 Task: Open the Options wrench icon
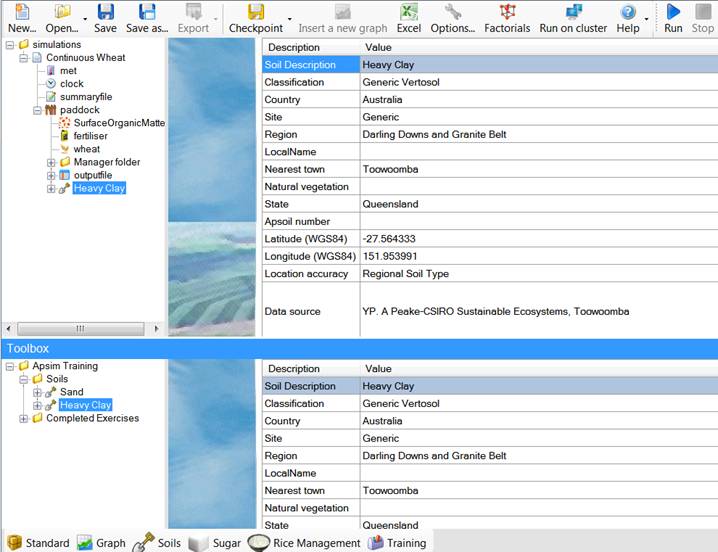click(452, 12)
